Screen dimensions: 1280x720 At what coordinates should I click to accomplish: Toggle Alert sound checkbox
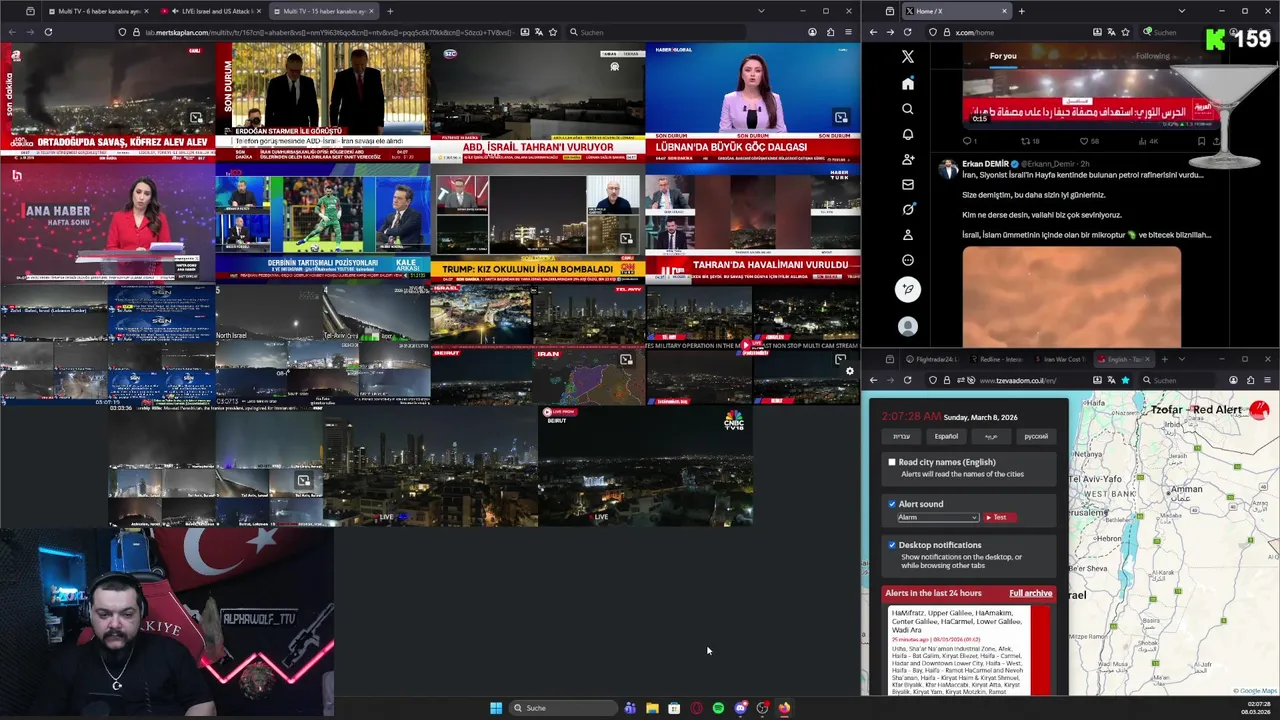[x=892, y=504]
